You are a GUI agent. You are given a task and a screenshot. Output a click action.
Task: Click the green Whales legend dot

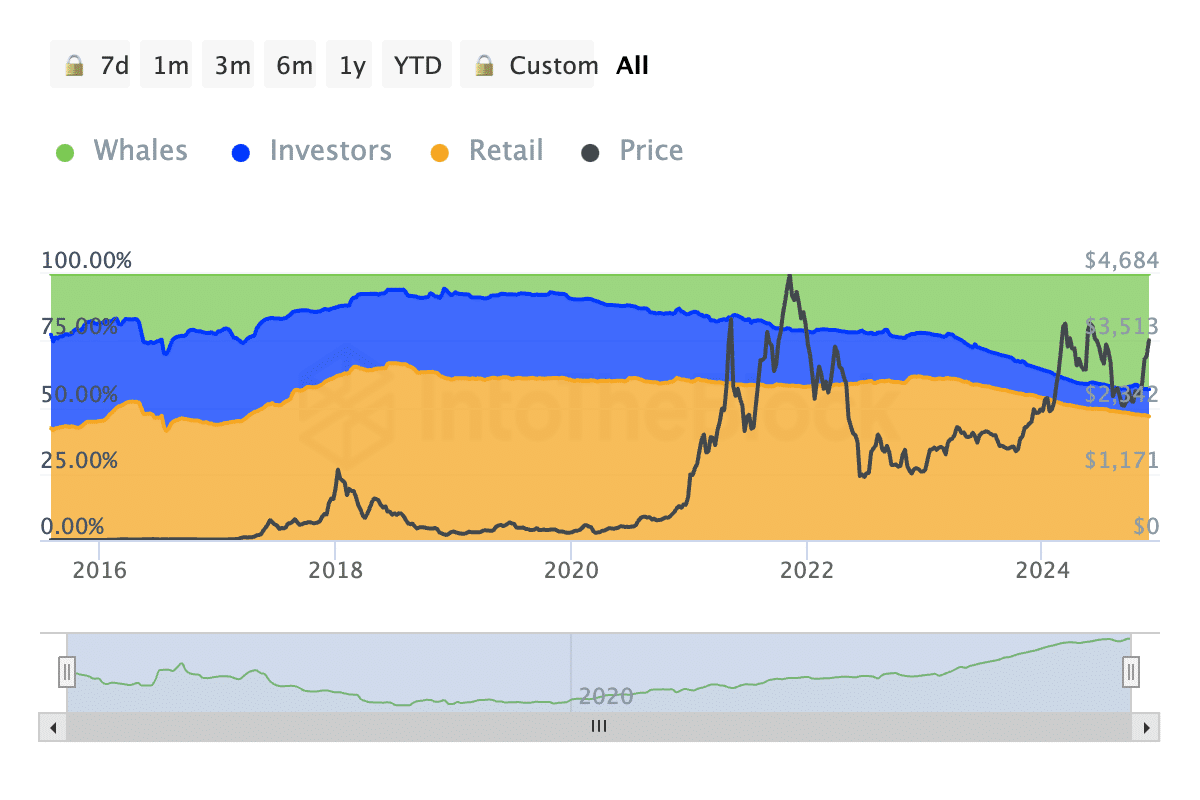coord(65,150)
